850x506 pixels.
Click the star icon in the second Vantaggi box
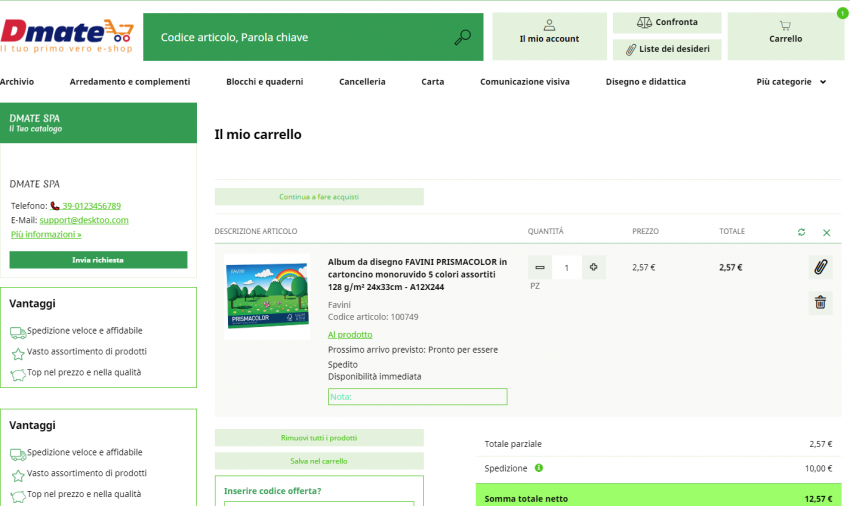[x=18, y=476]
